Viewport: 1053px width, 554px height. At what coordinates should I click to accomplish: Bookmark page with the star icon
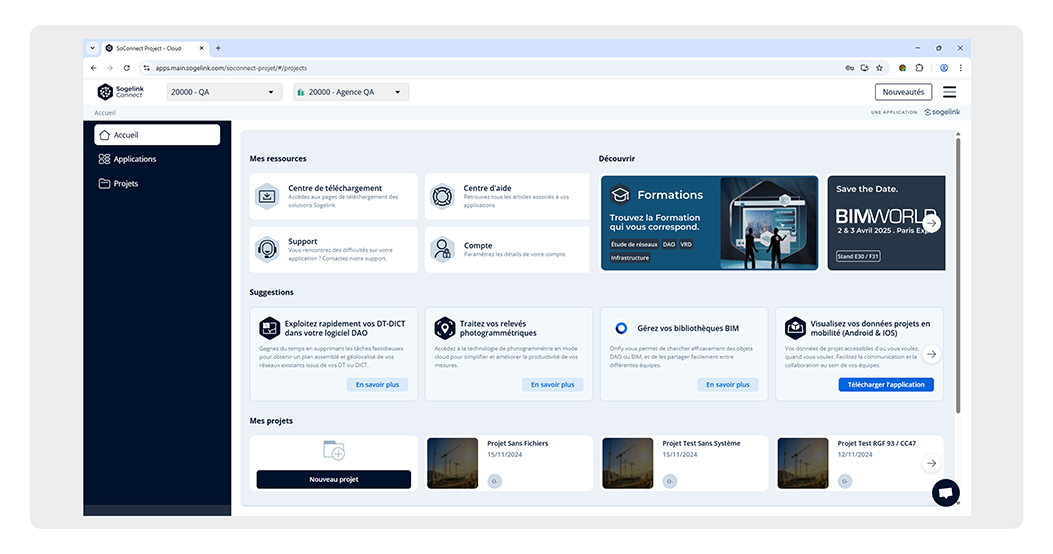879,68
